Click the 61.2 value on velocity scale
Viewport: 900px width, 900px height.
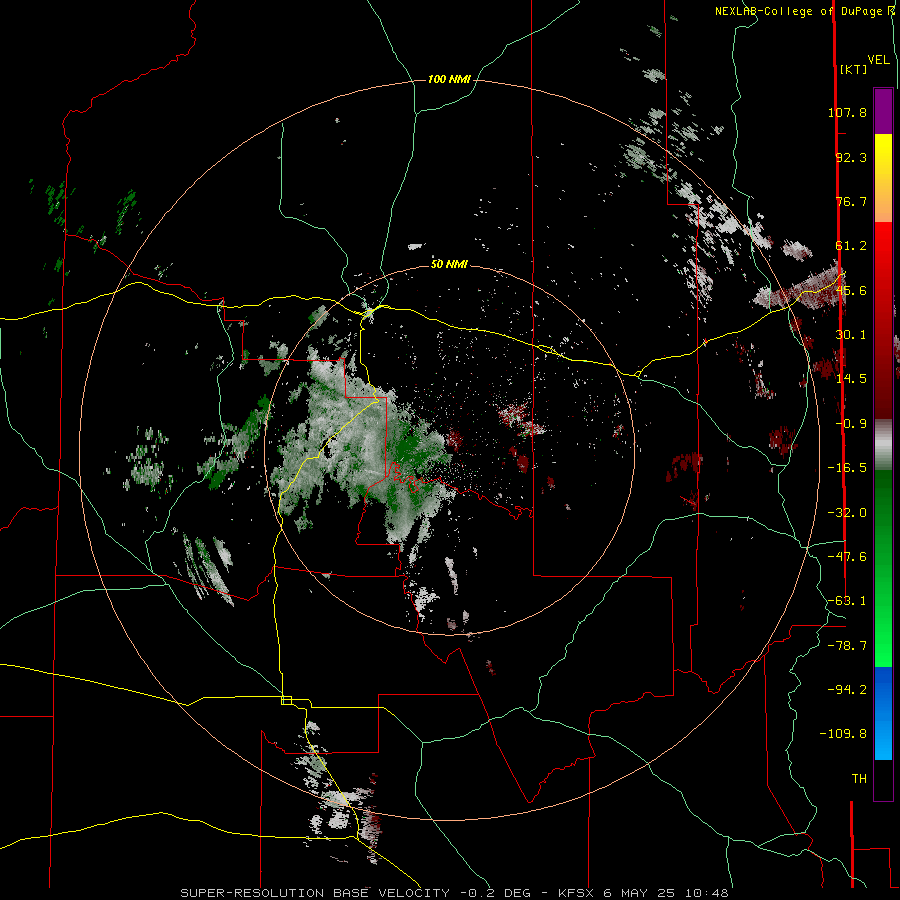pyautogui.click(x=851, y=246)
